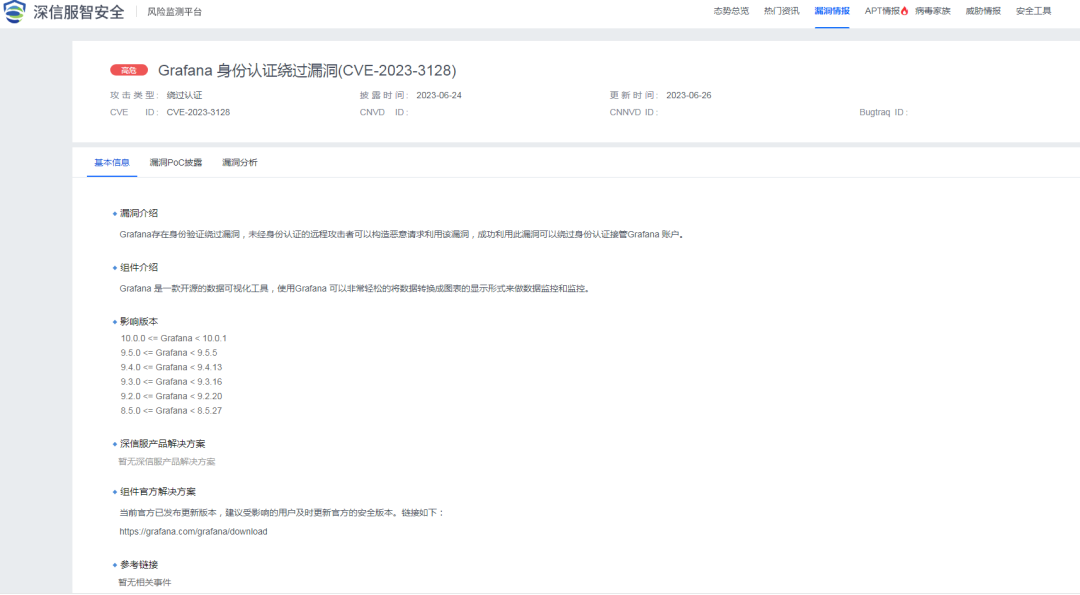Click the version line Grafana < 9.2.20

[172, 396]
